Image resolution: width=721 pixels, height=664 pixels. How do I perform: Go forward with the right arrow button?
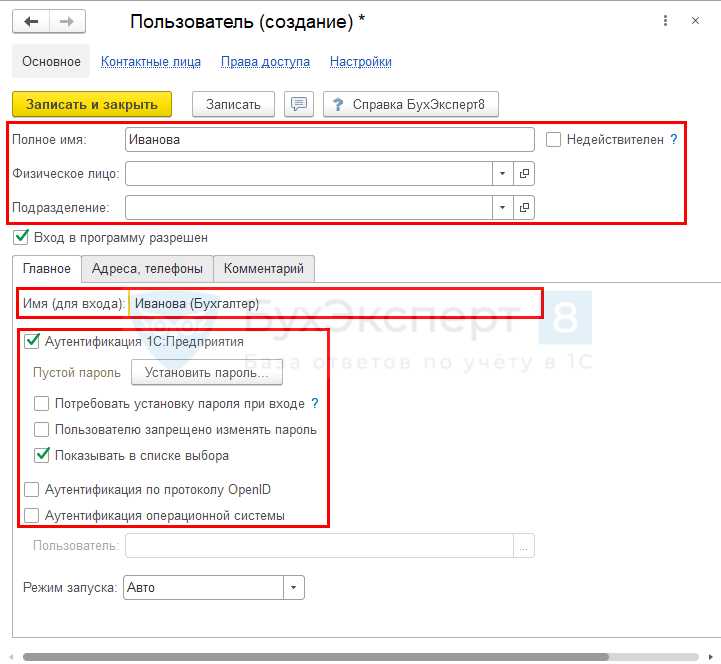[x=67, y=22]
